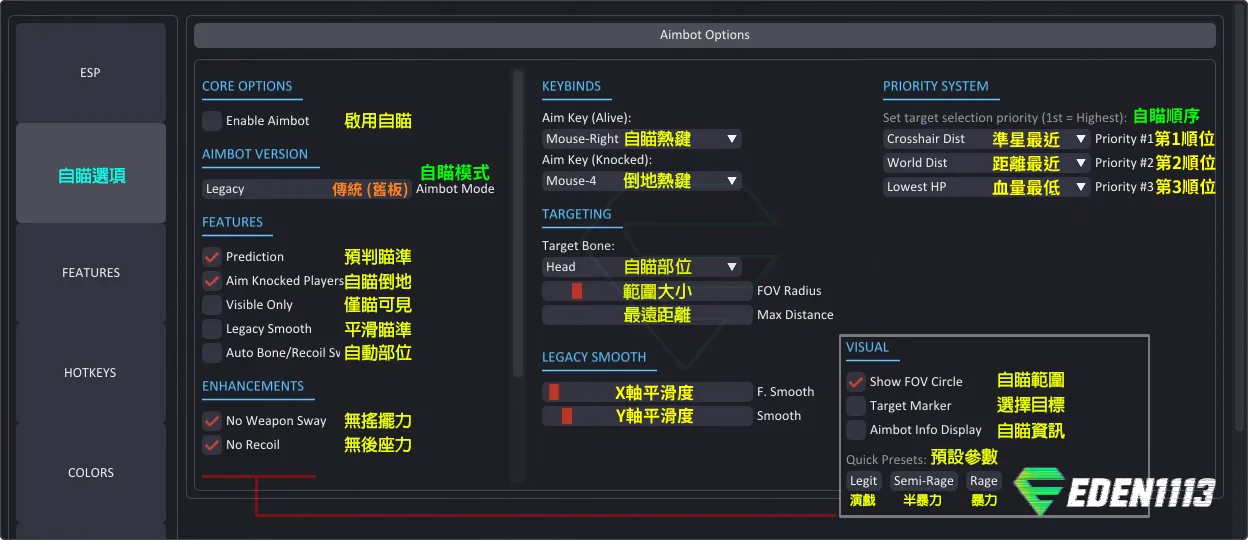Enable the Target Marker checkbox

(856, 406)
